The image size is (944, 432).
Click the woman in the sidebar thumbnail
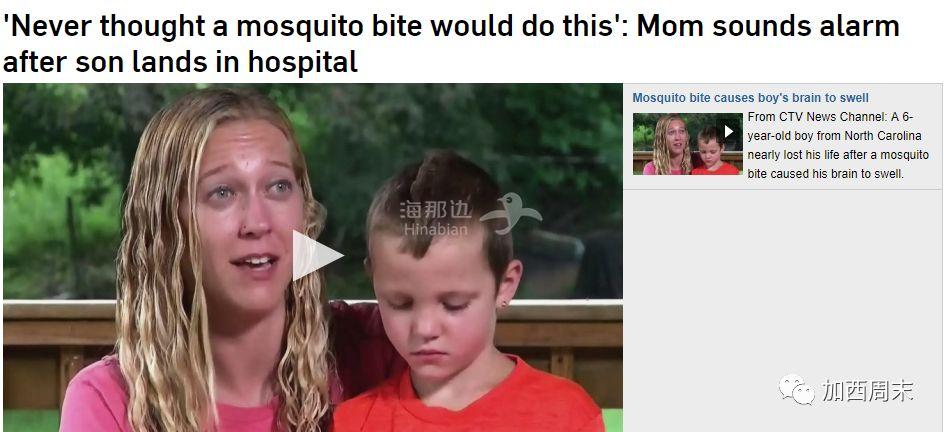coord(667,144)
